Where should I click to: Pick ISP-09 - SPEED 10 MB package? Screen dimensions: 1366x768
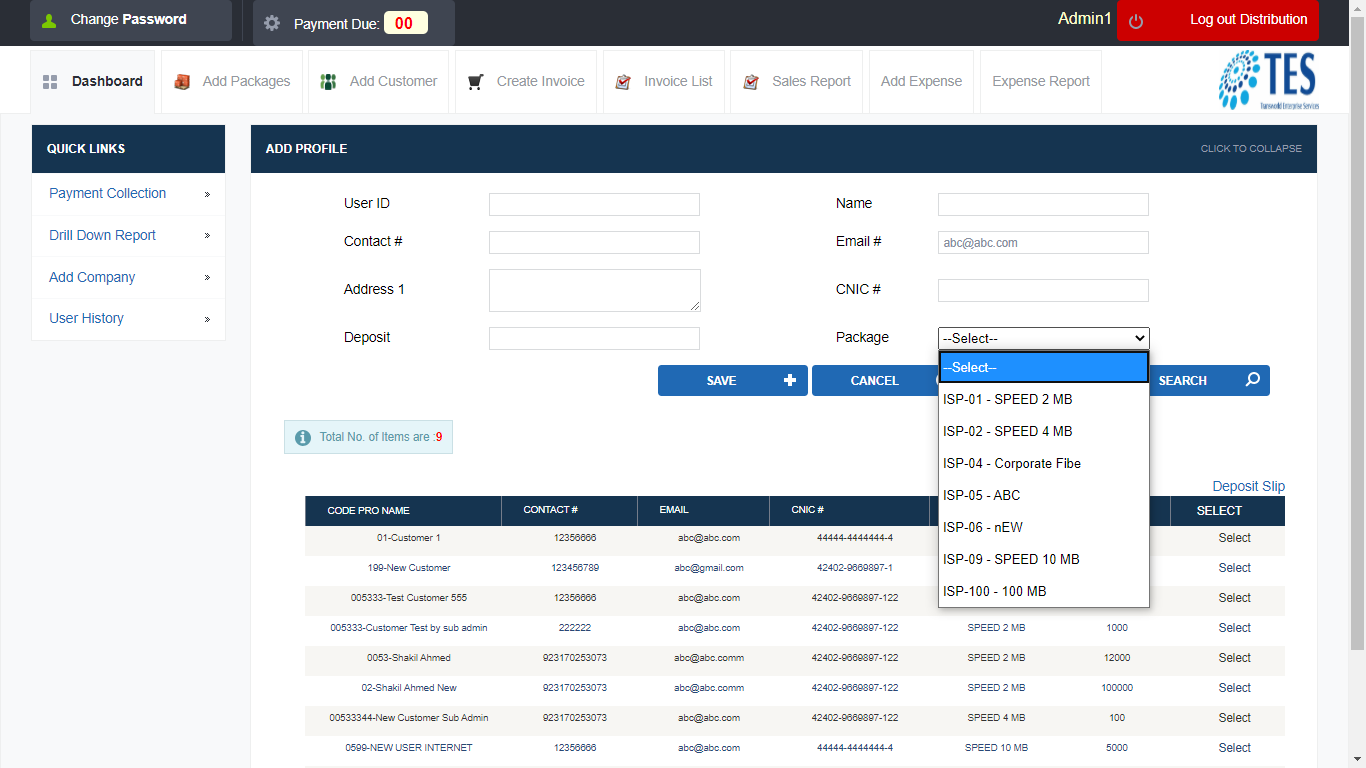1043,559
